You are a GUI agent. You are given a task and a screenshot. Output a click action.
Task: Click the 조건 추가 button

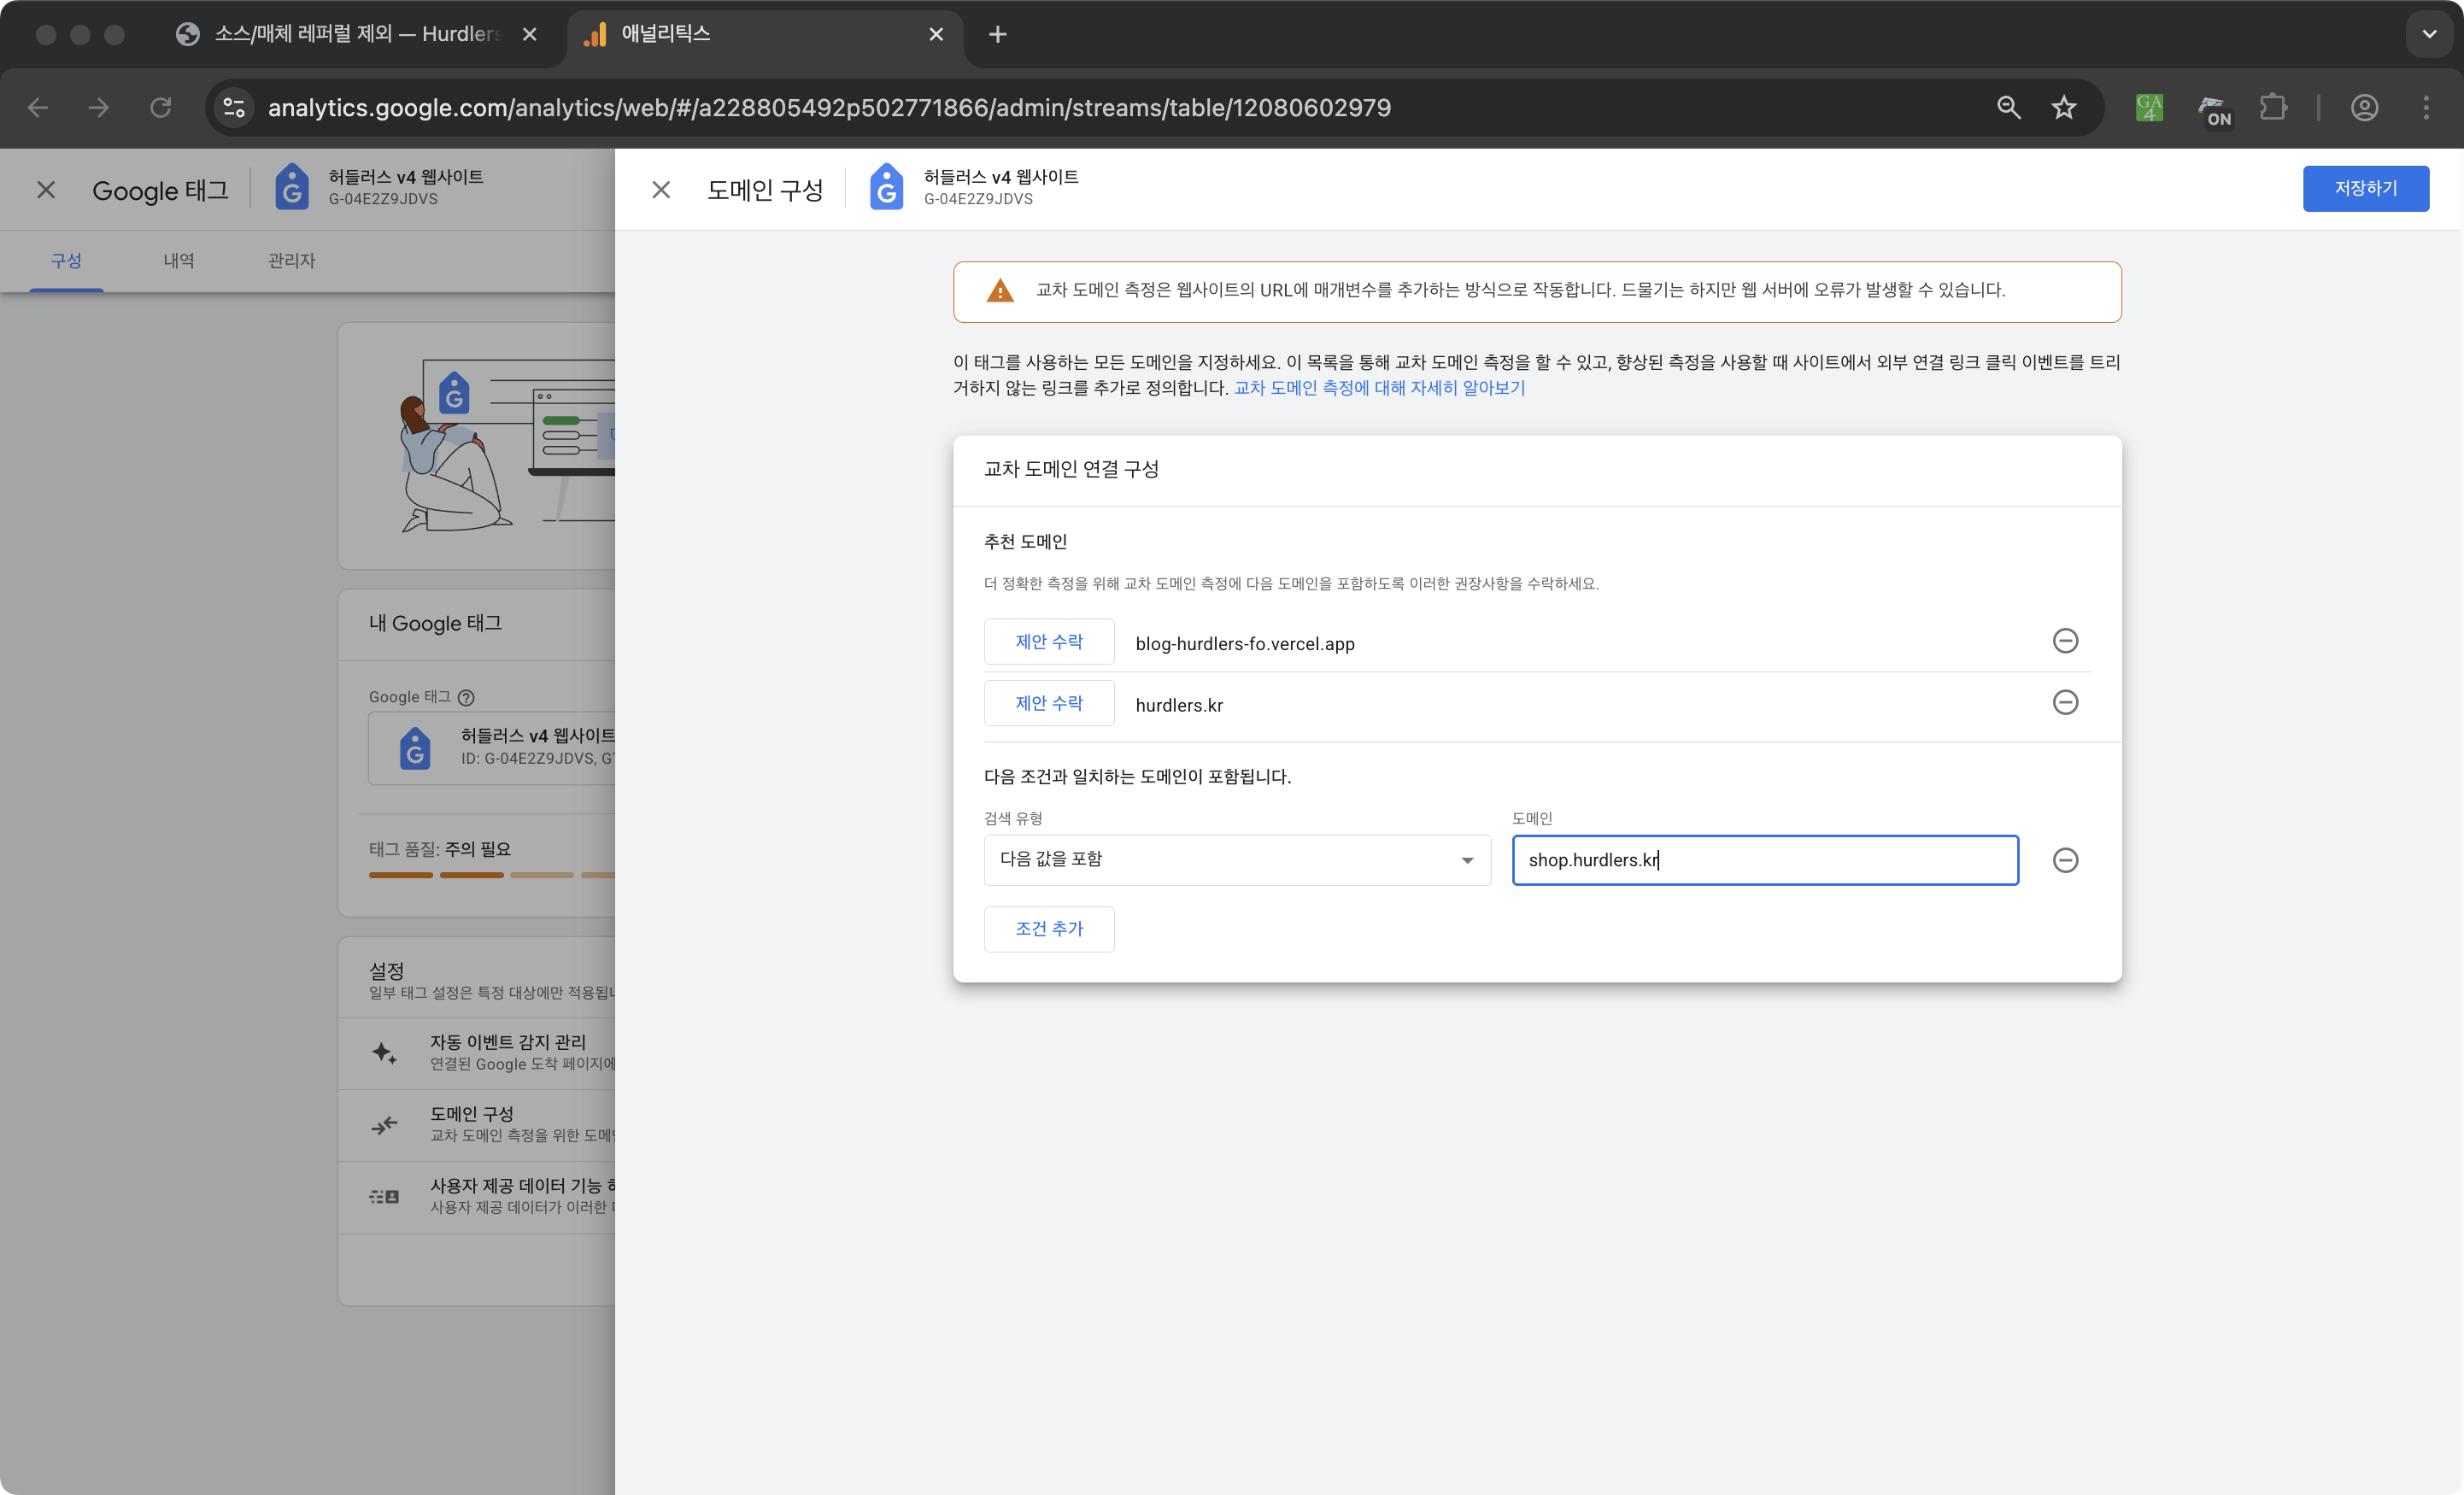[1049, 929]
